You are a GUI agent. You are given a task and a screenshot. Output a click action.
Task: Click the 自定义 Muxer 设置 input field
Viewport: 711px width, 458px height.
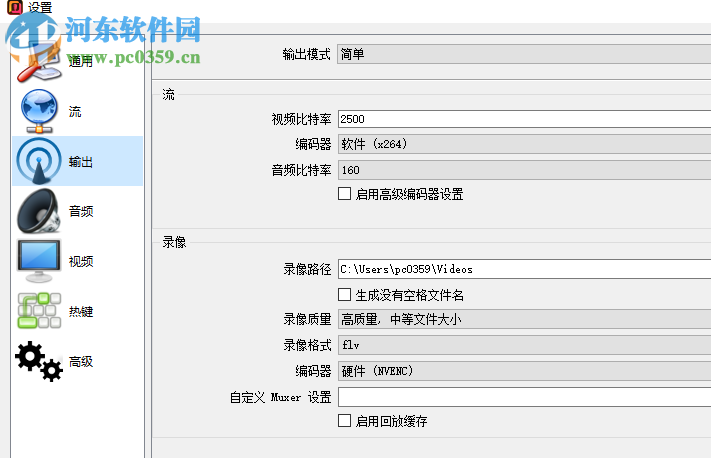pos(525,397)
